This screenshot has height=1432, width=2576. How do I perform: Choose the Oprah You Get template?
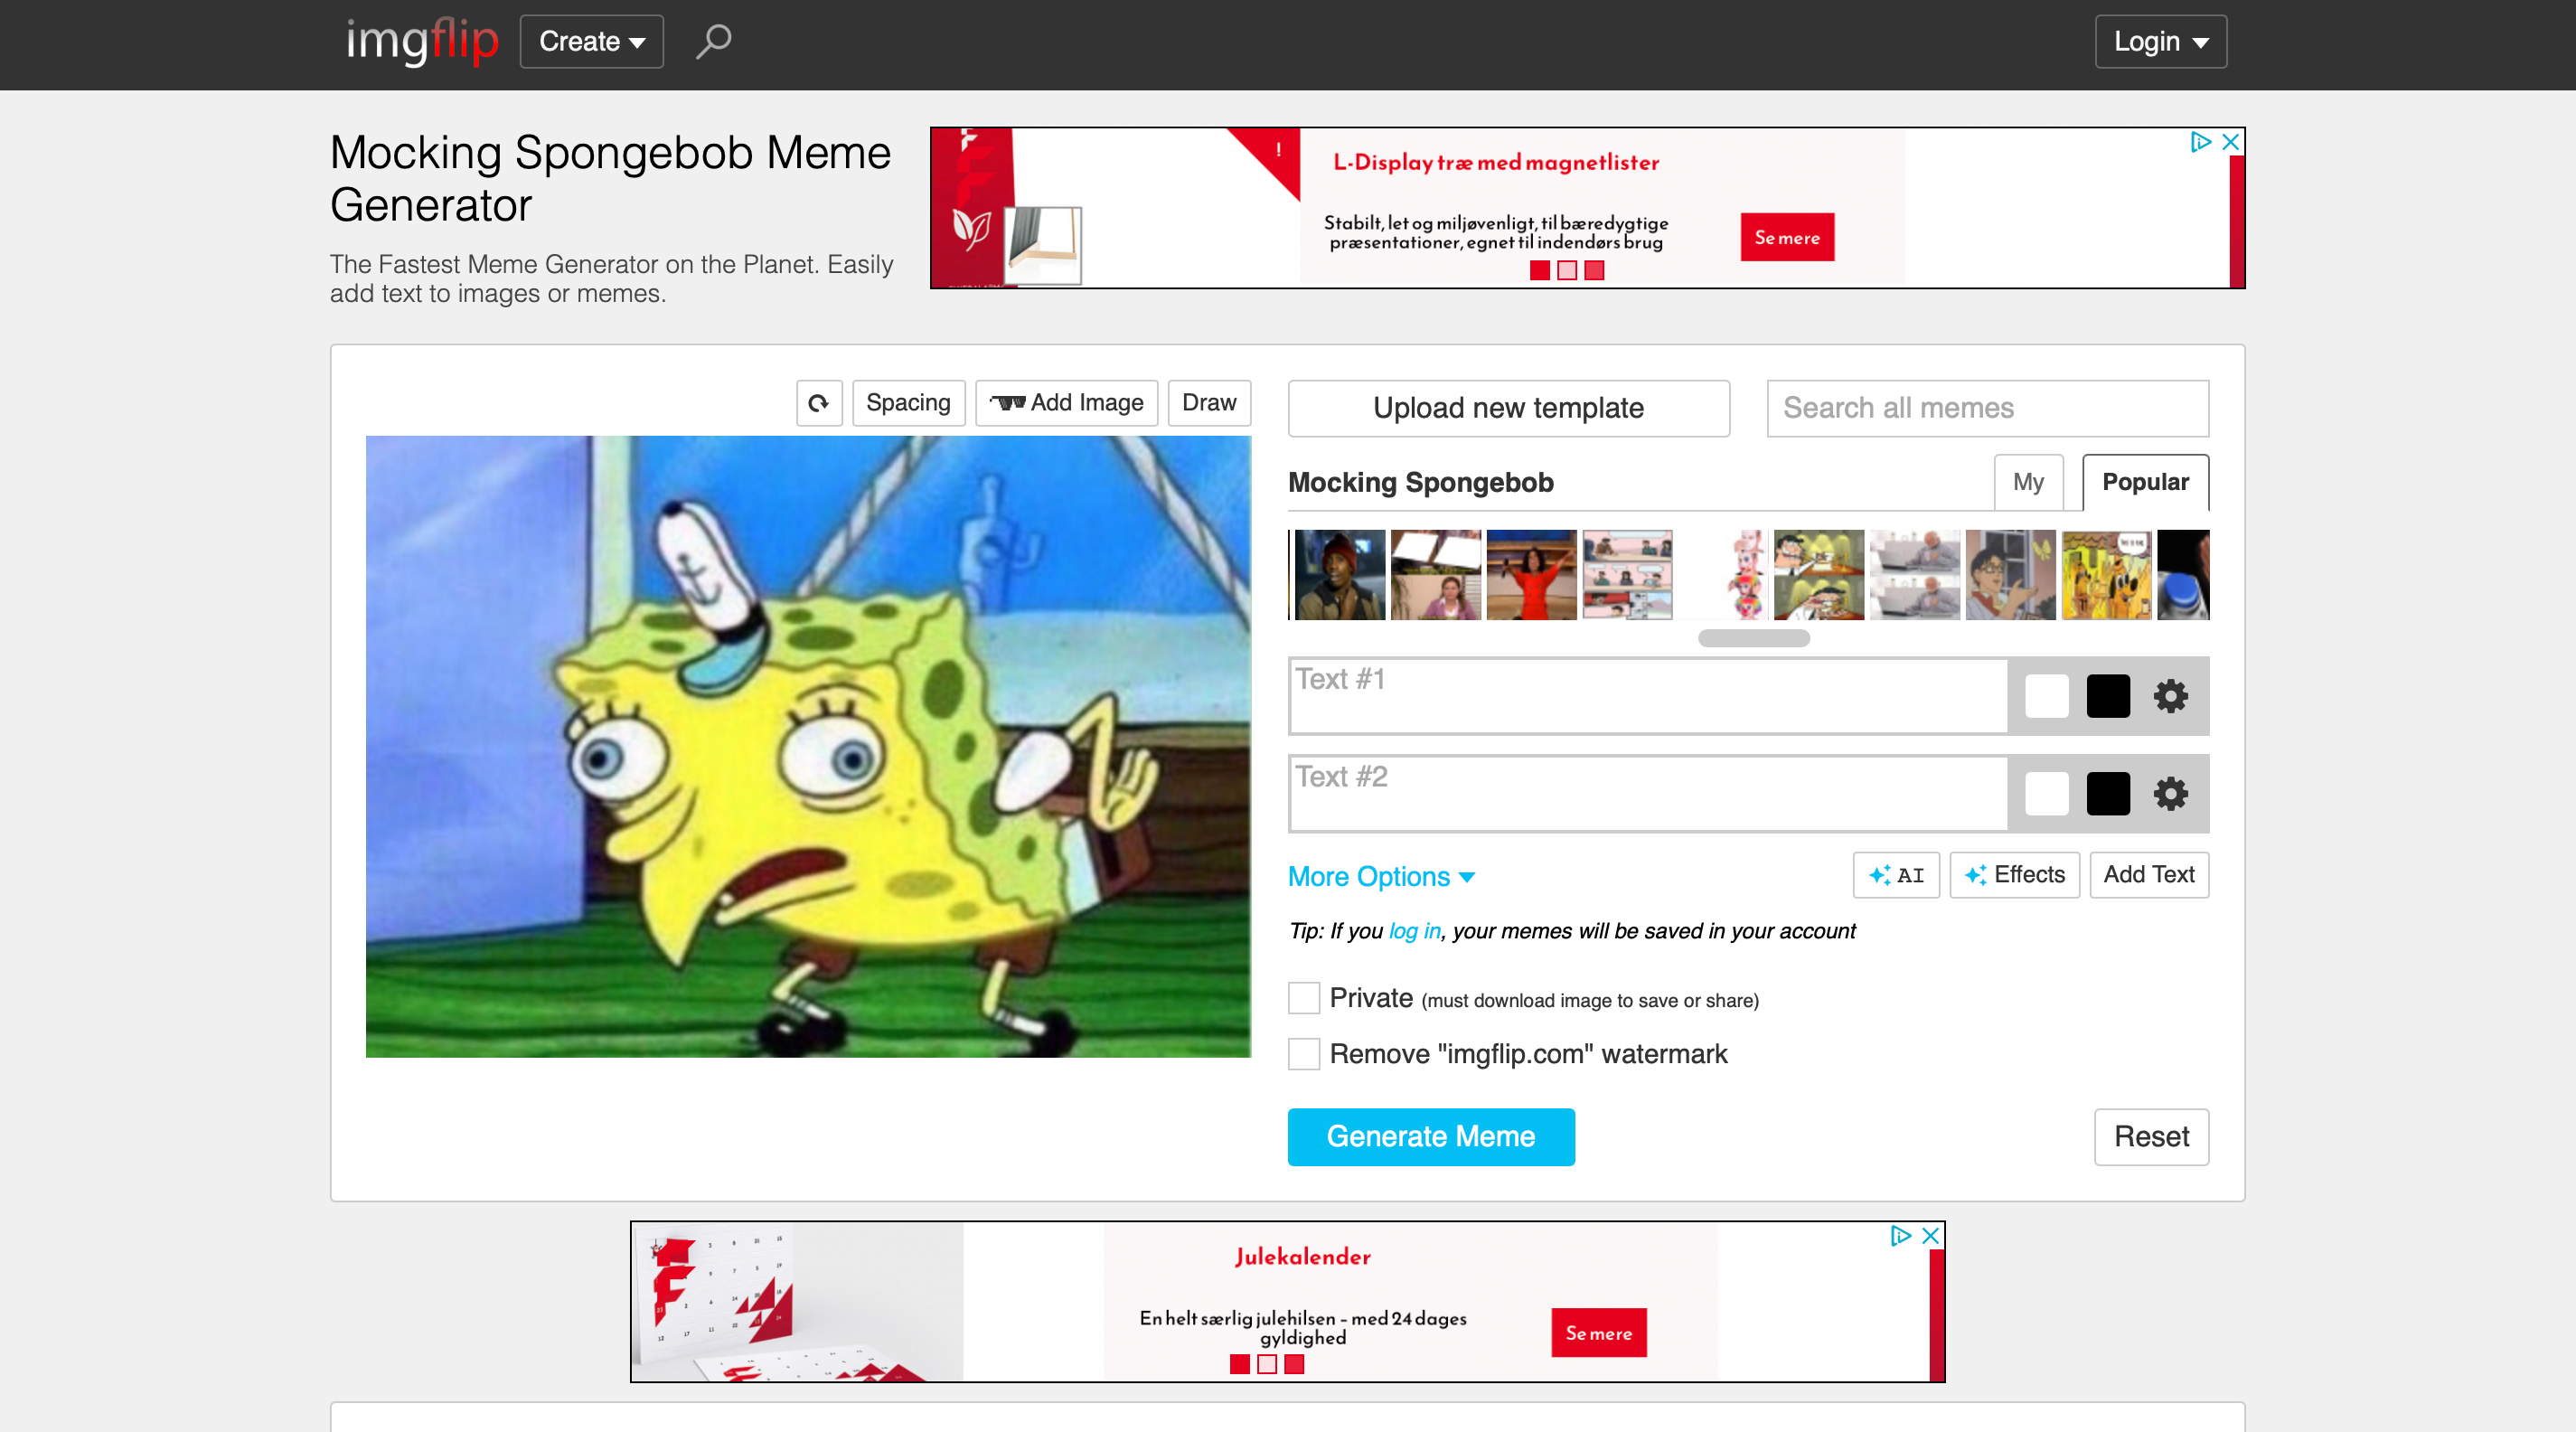[1532, 575]
